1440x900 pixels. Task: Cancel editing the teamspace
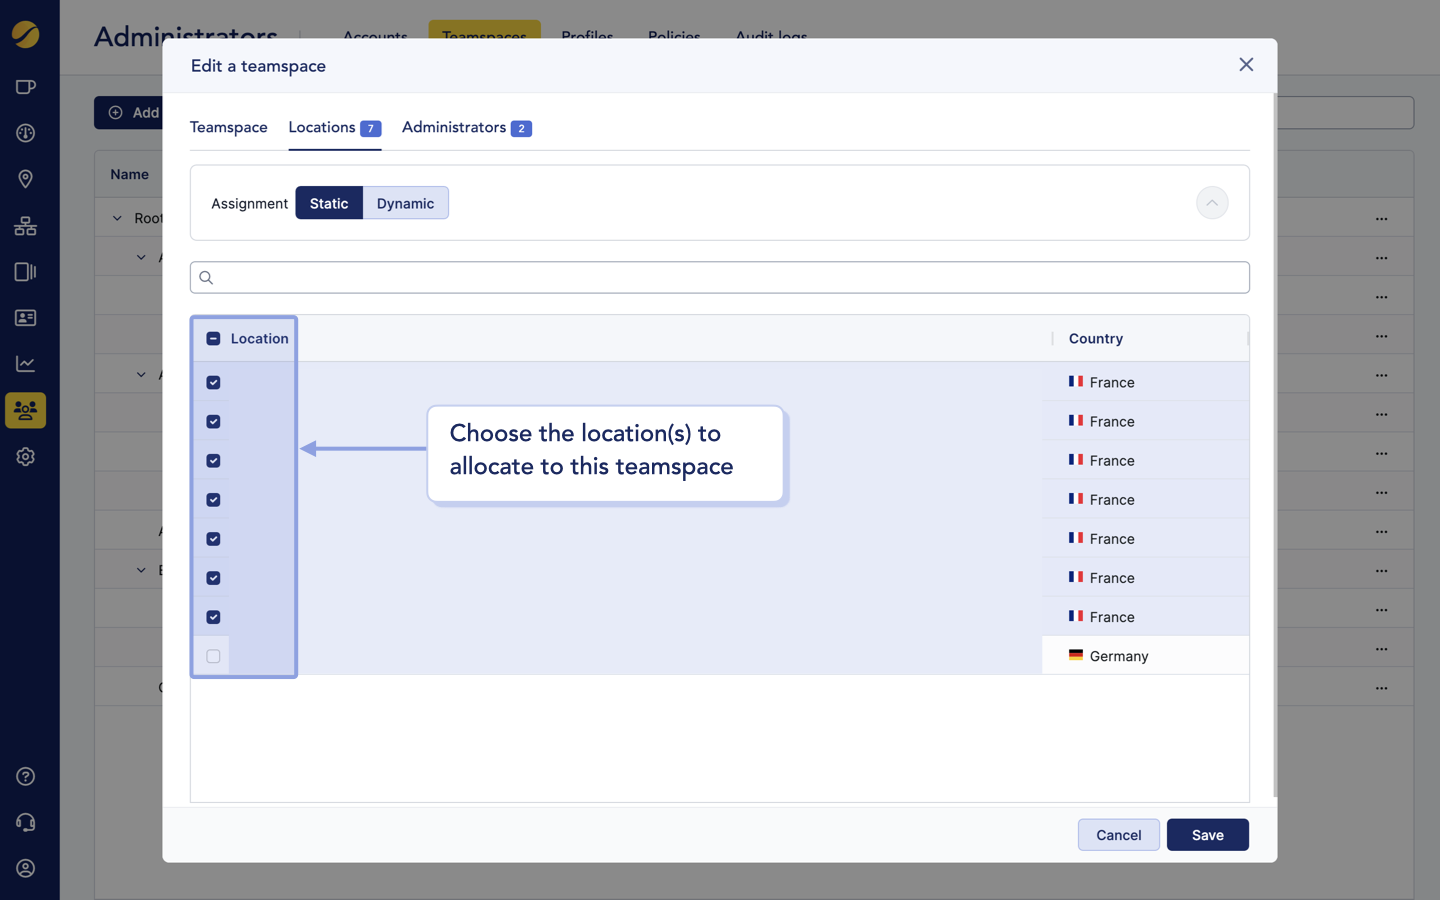tap(1118, 835)
